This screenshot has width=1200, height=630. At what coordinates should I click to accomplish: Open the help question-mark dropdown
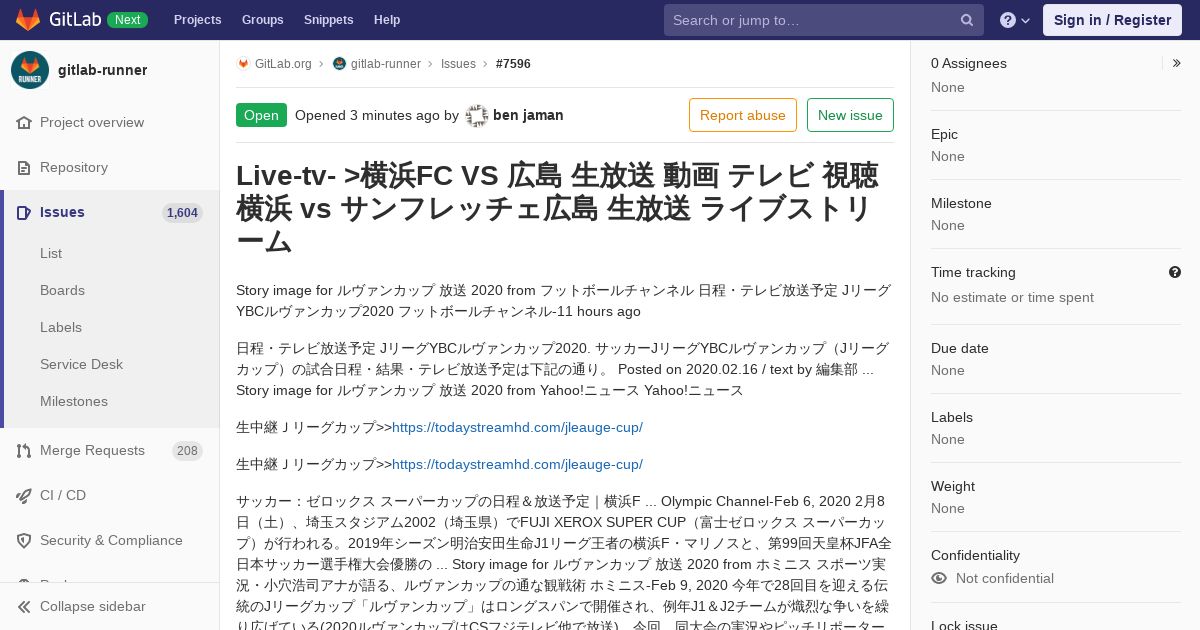1015,20
